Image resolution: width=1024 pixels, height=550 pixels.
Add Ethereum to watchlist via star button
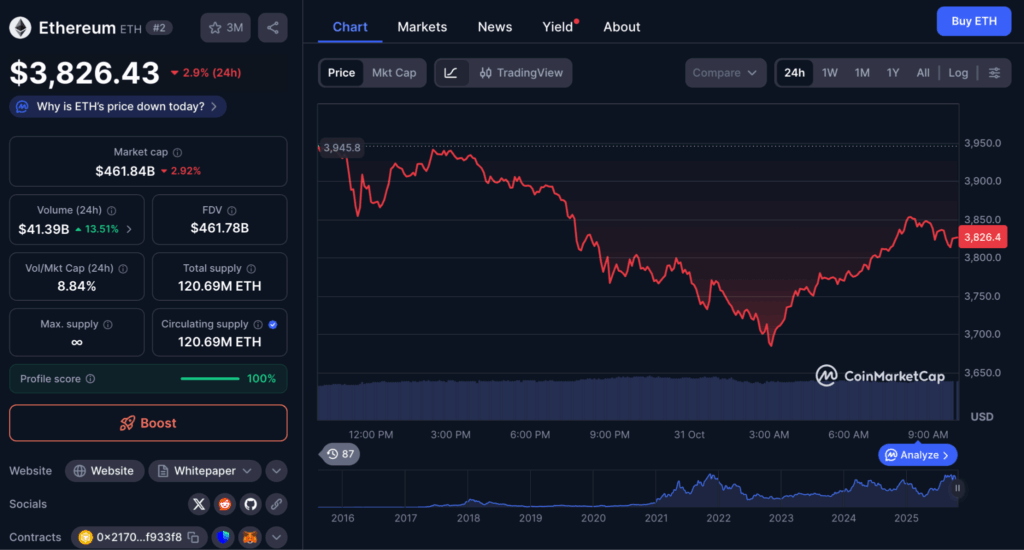(x=225, y=28)
